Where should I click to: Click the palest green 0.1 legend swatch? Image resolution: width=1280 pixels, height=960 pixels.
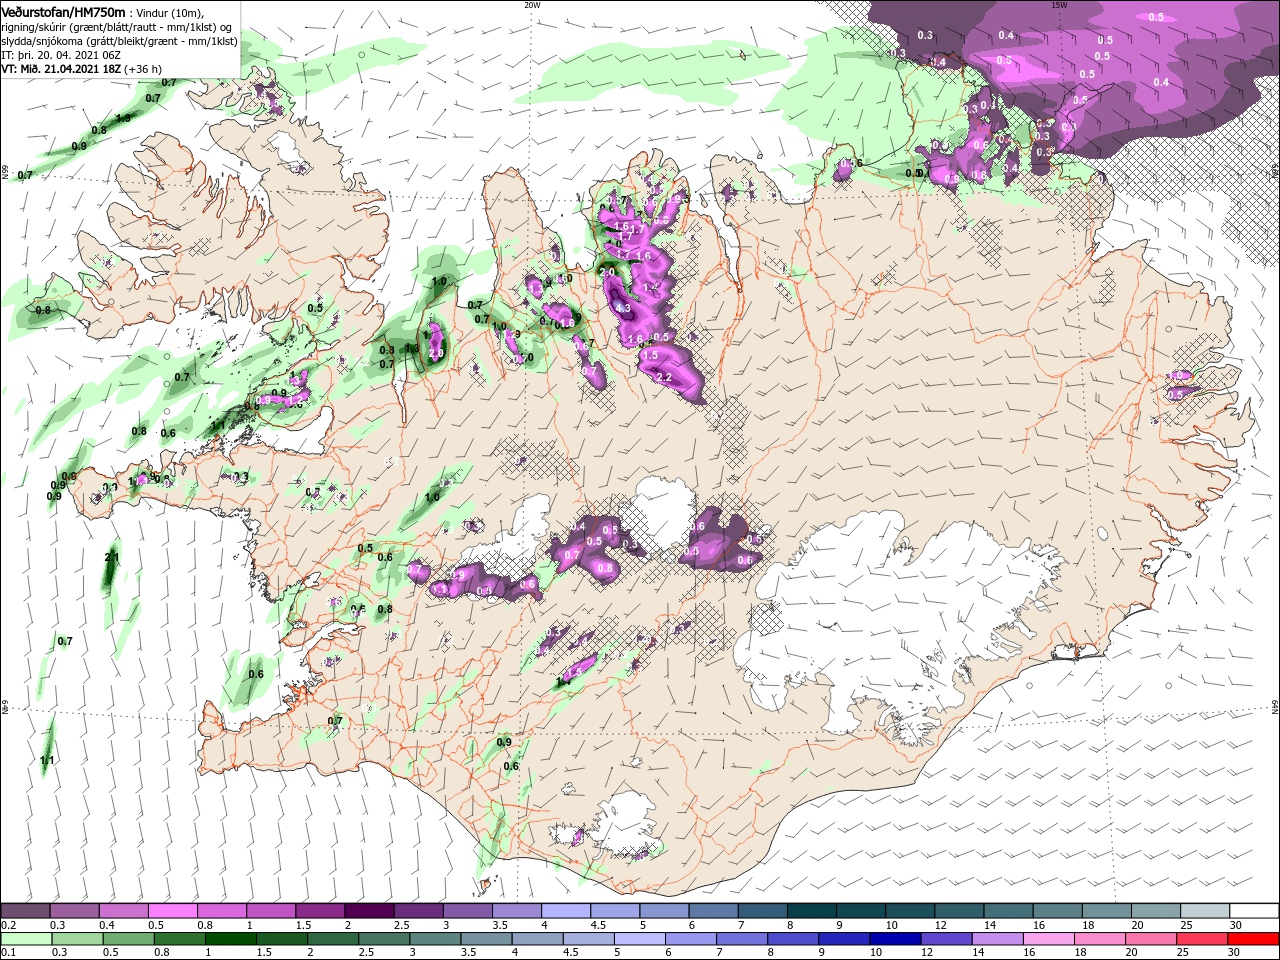(x=25, y=938)
